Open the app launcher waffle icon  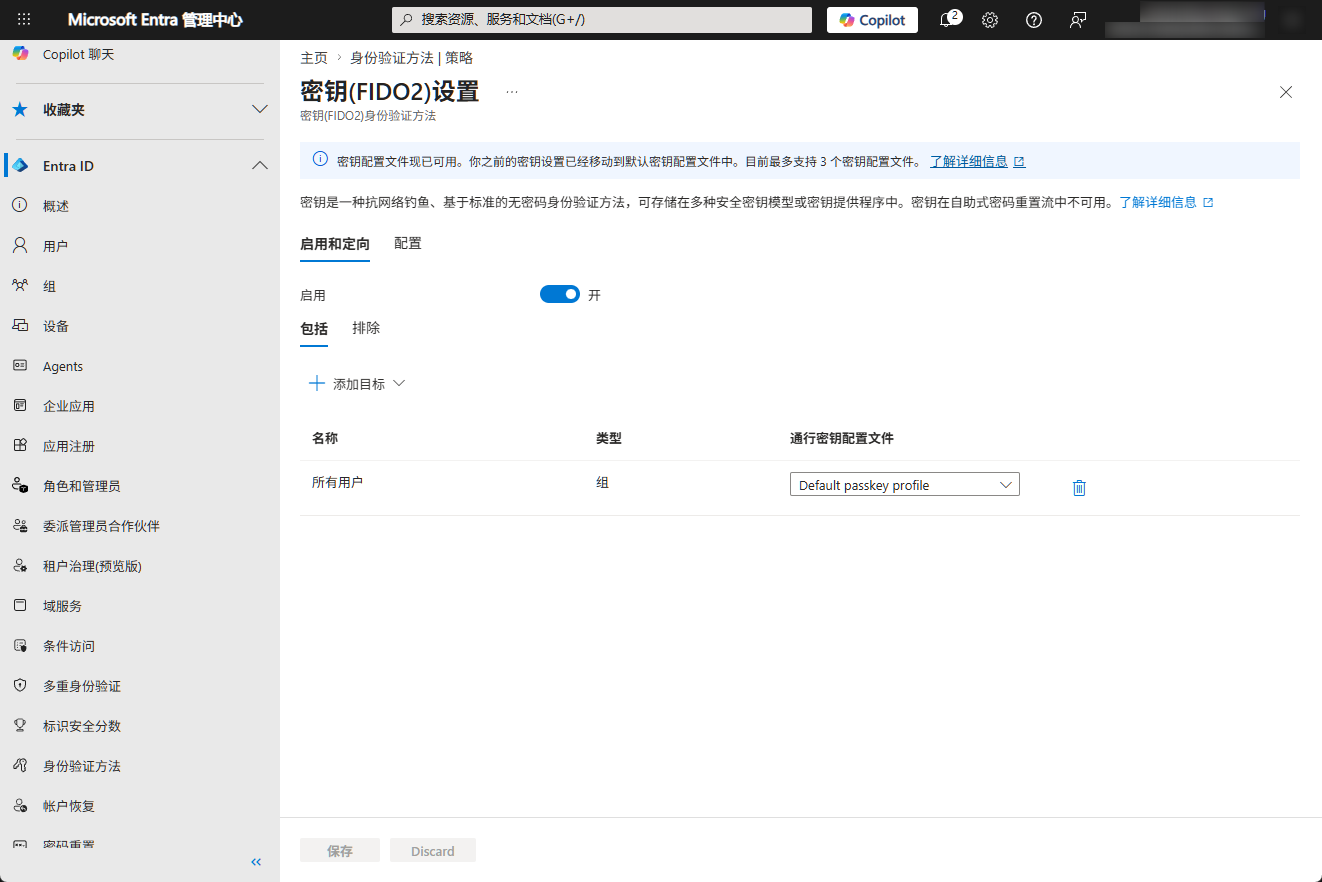coord(24,20)
